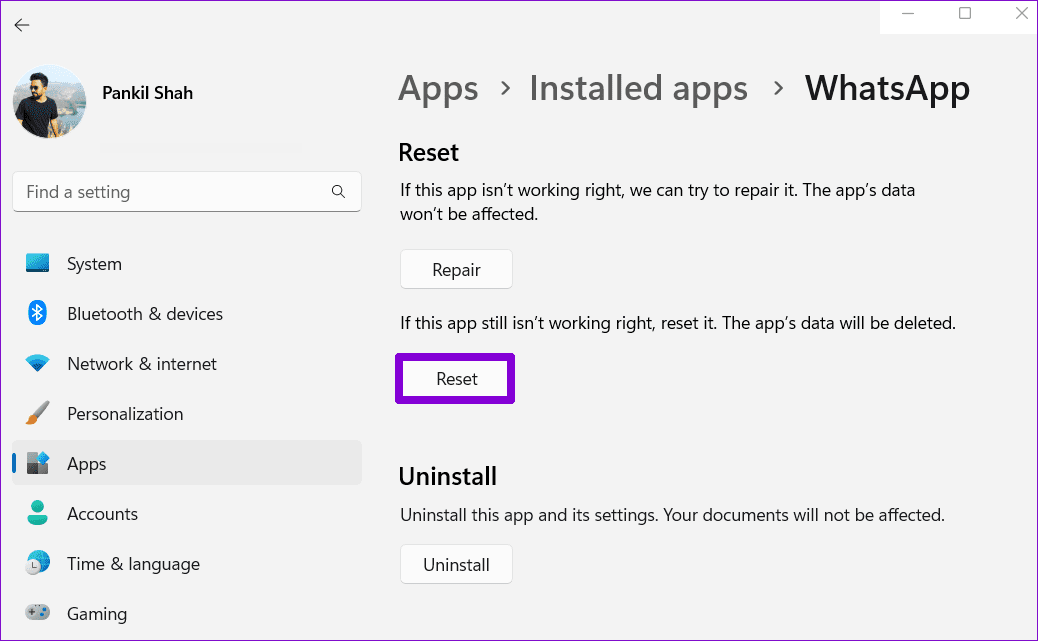Screen dimensions: 1038x641
Task: Open Gaming via the controller icon
Action: [38, 612]
